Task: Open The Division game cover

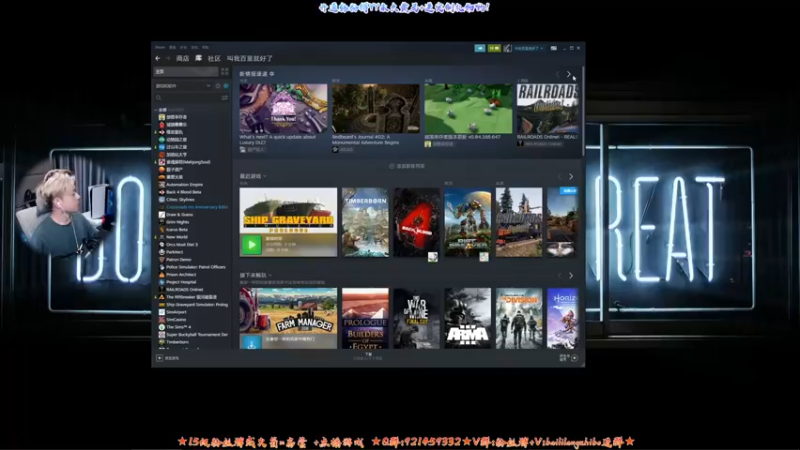Action: click(519, 318)
